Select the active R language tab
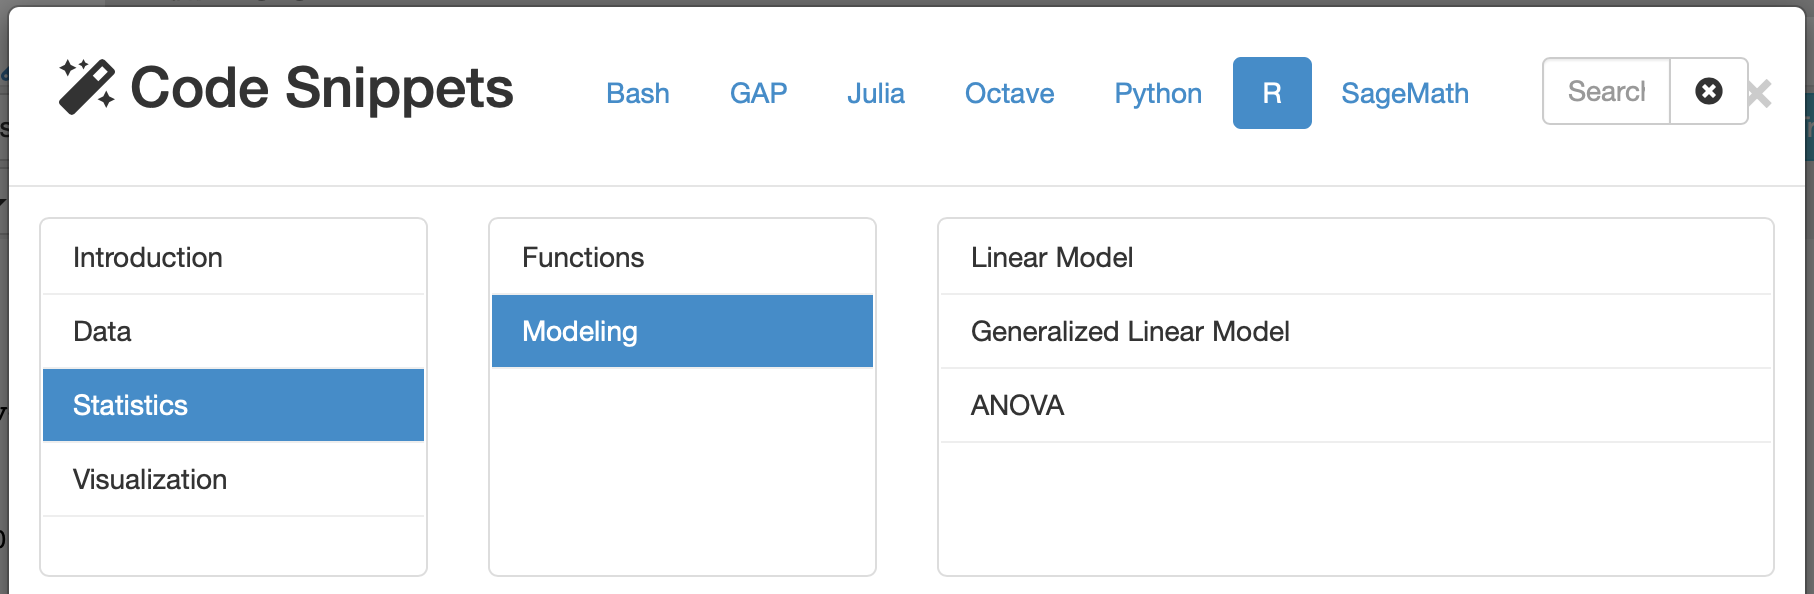The width and height of the screenshot is (1814, 594). coord(1271,93)
